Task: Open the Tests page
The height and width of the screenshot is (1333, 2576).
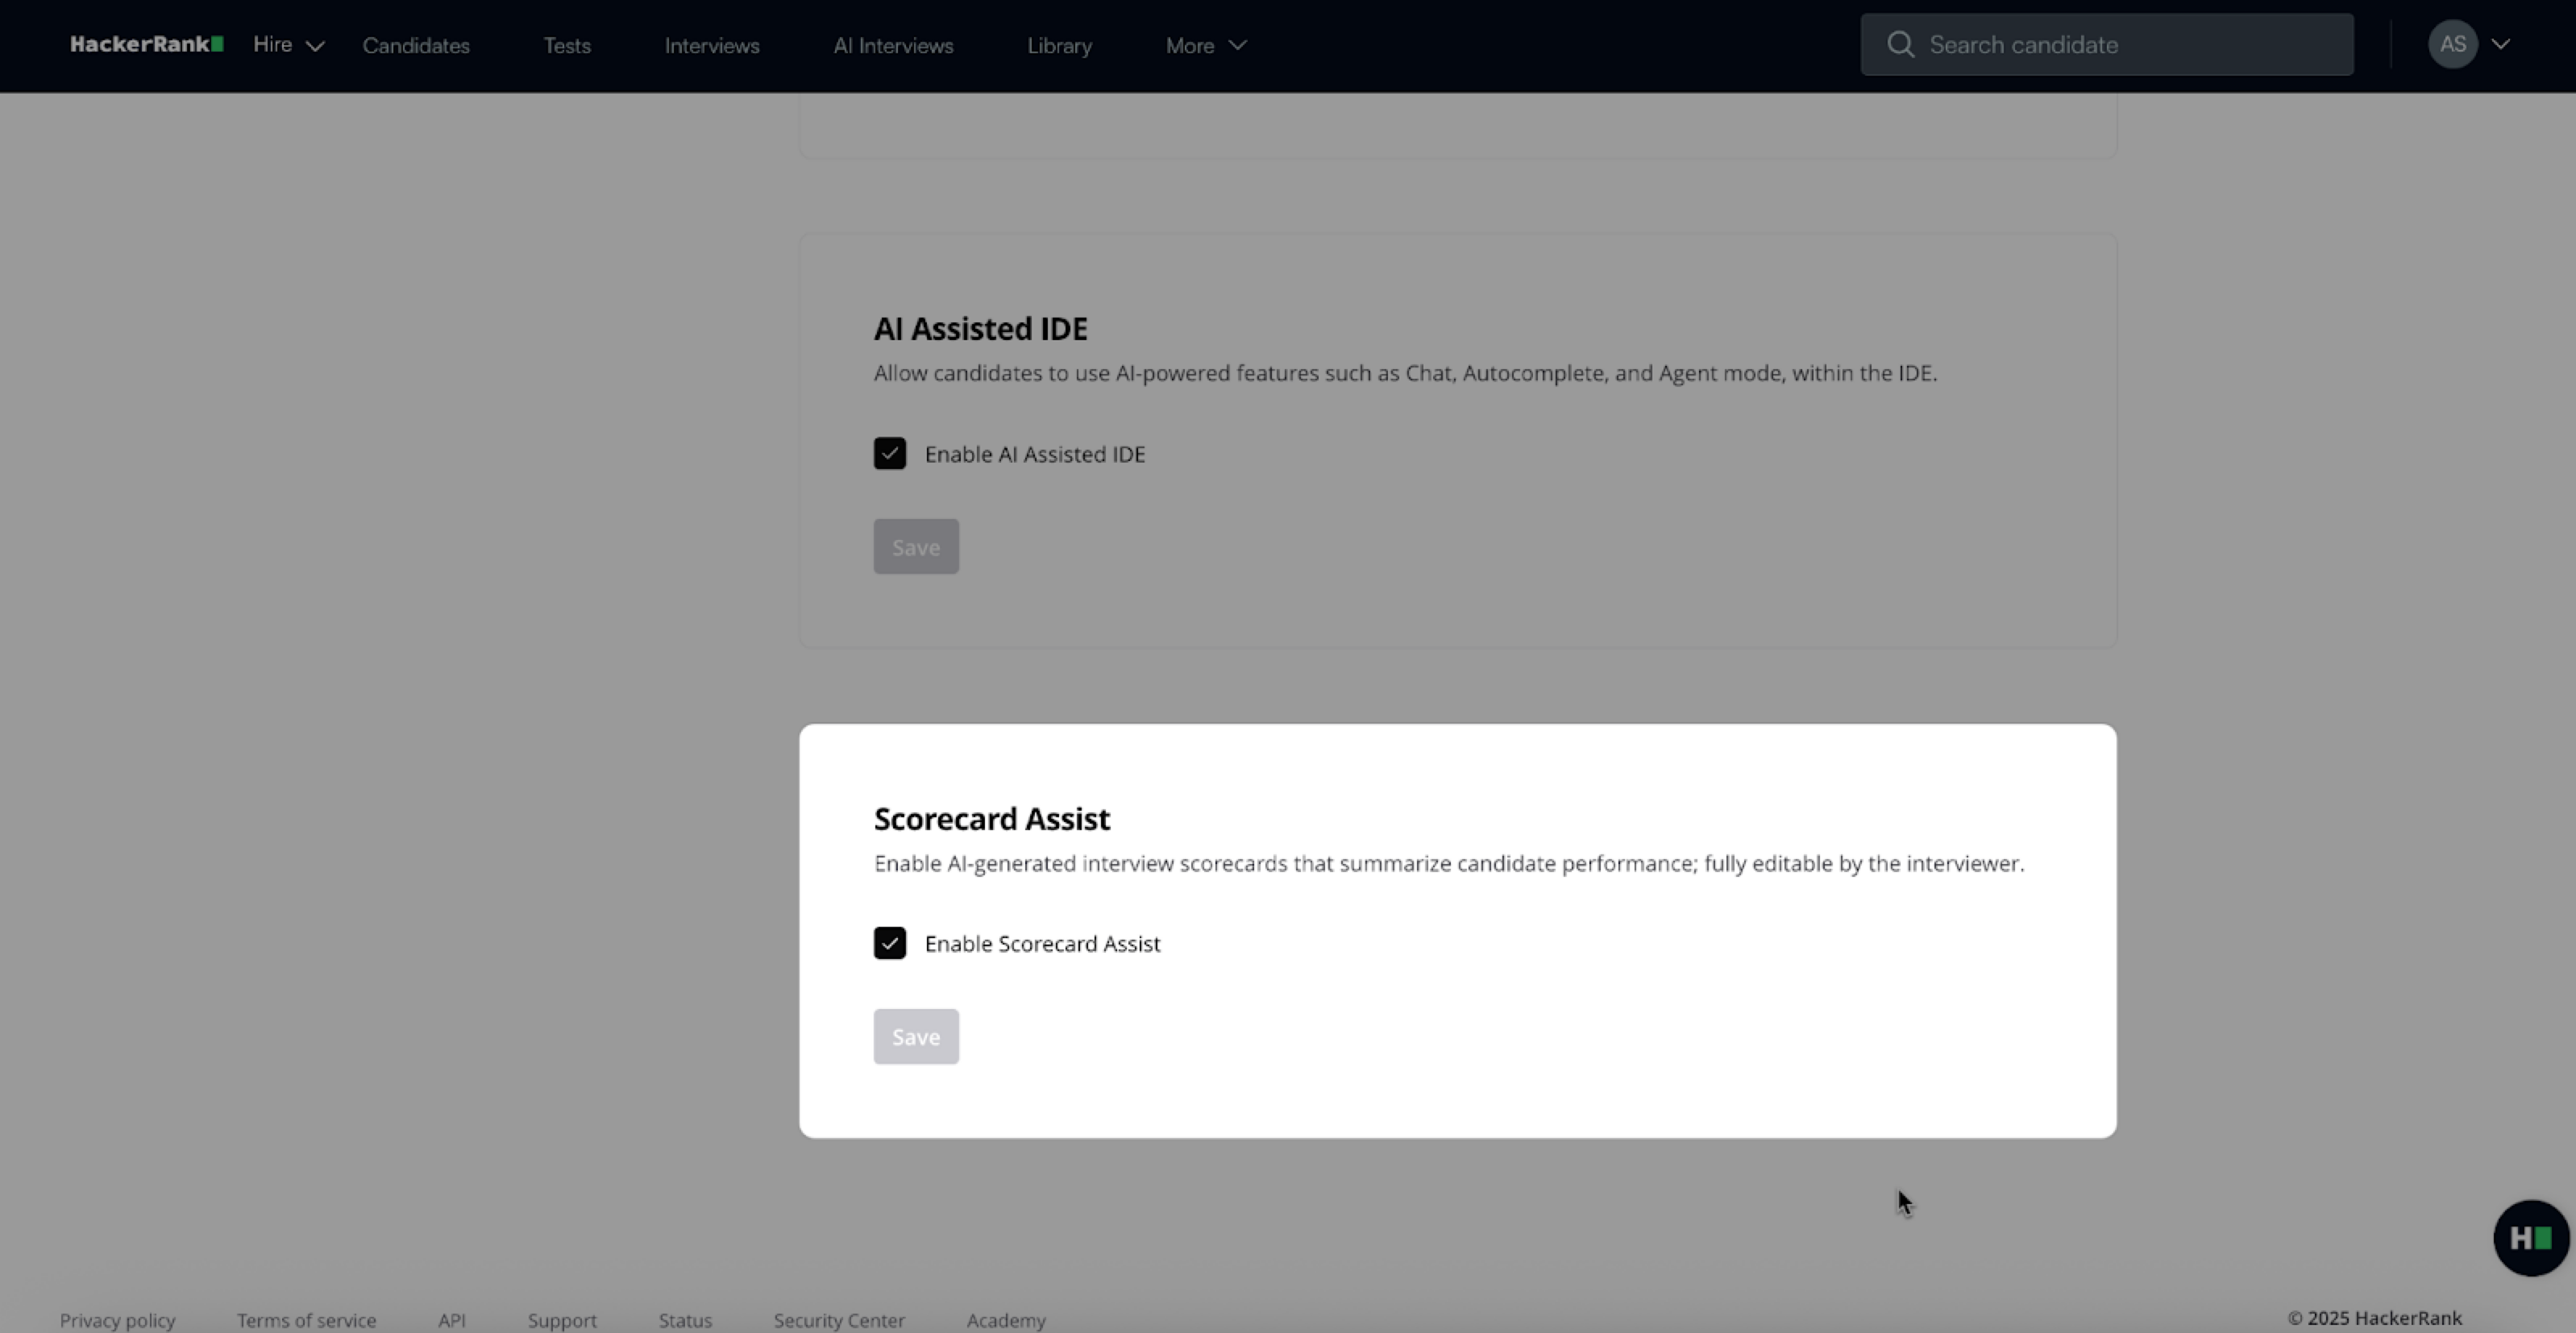Action: 567,45
